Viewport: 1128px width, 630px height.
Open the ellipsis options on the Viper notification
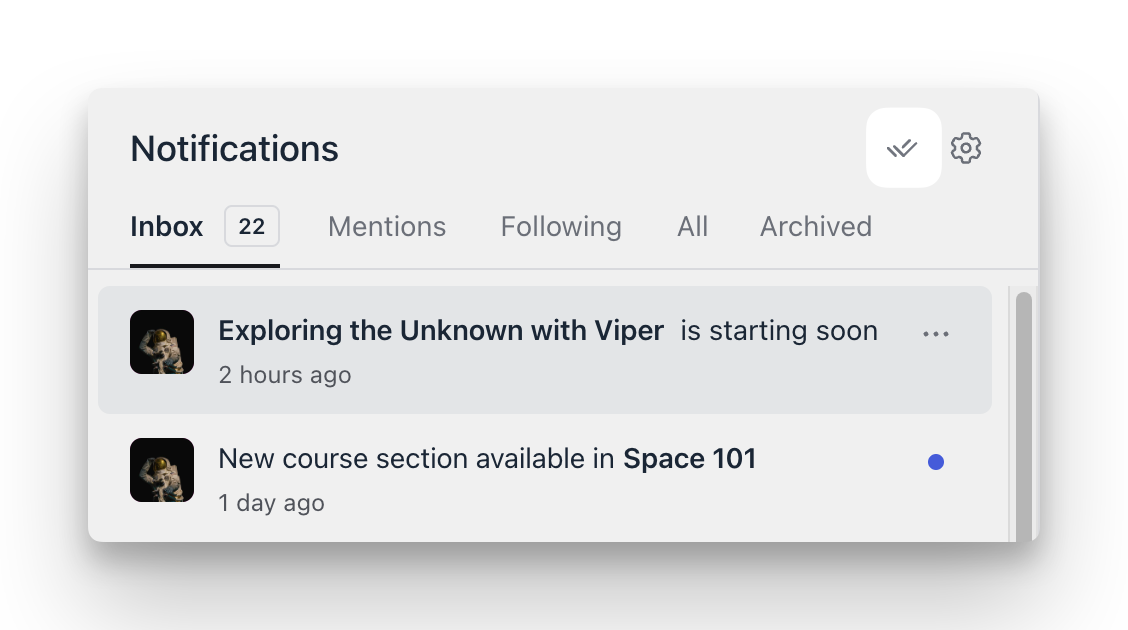(x=936, y=333)
